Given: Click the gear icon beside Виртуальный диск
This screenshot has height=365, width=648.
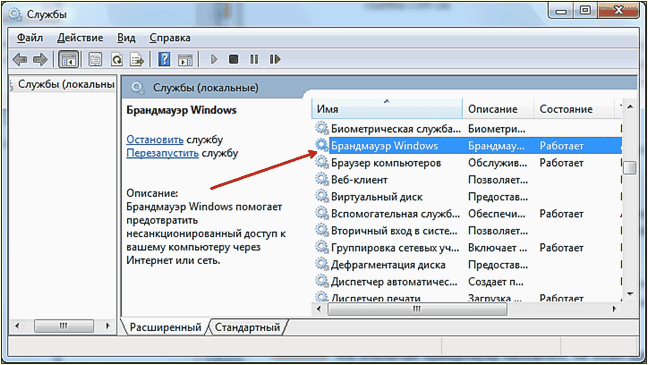Looking at the screenshot, I should pyautogui.click(x=322, y=196).
